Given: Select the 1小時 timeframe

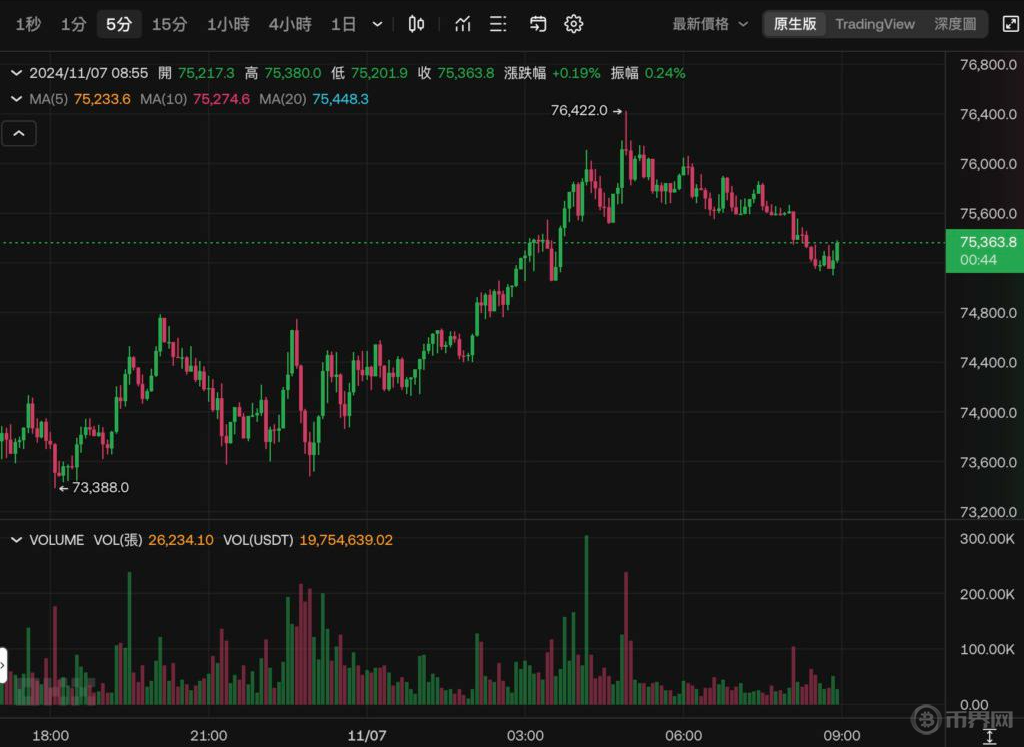Looking at the screenshot, I should 228,24.
